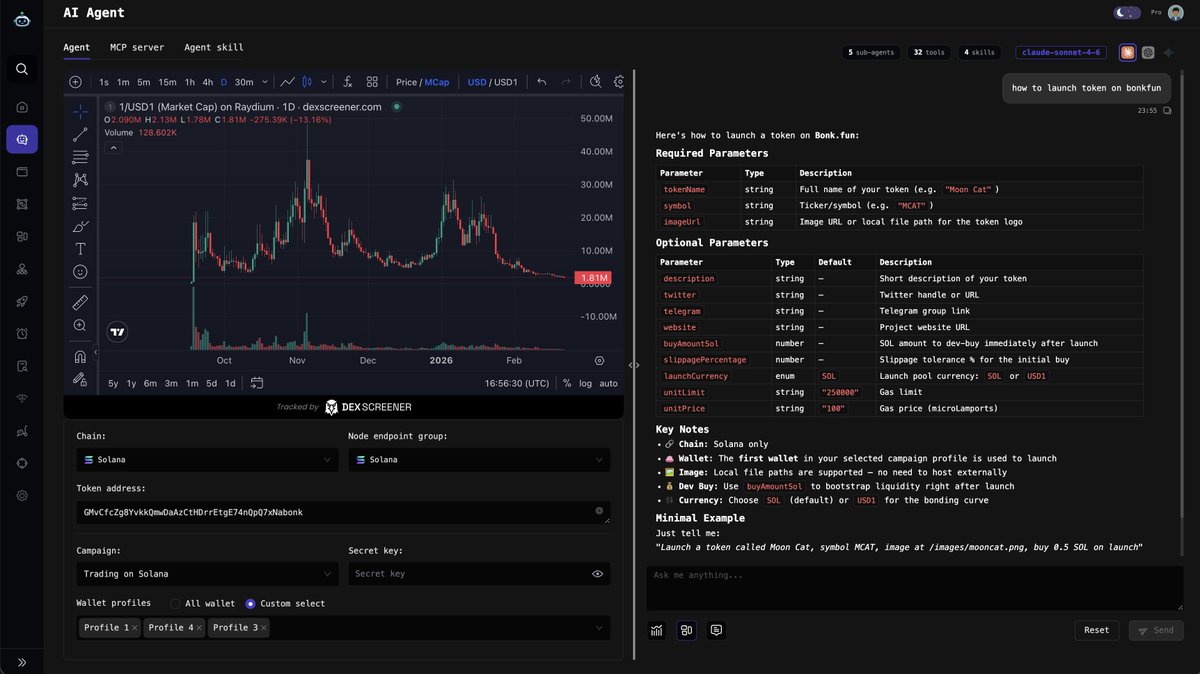Click the Secret key input field
The height and width of the screenshot is (674, 1200).
(x=479, y=574)
